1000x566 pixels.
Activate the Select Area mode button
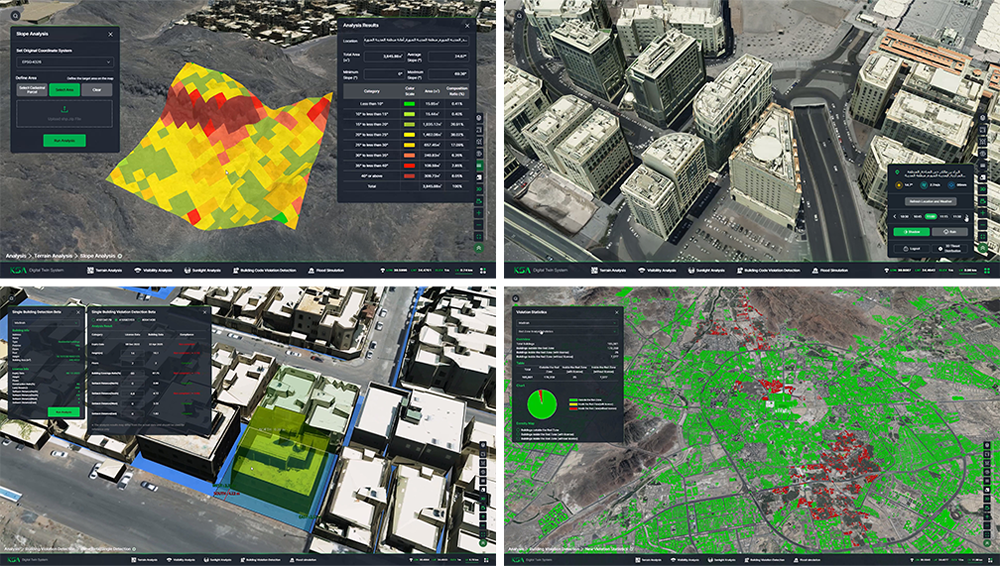coord(65,89)
